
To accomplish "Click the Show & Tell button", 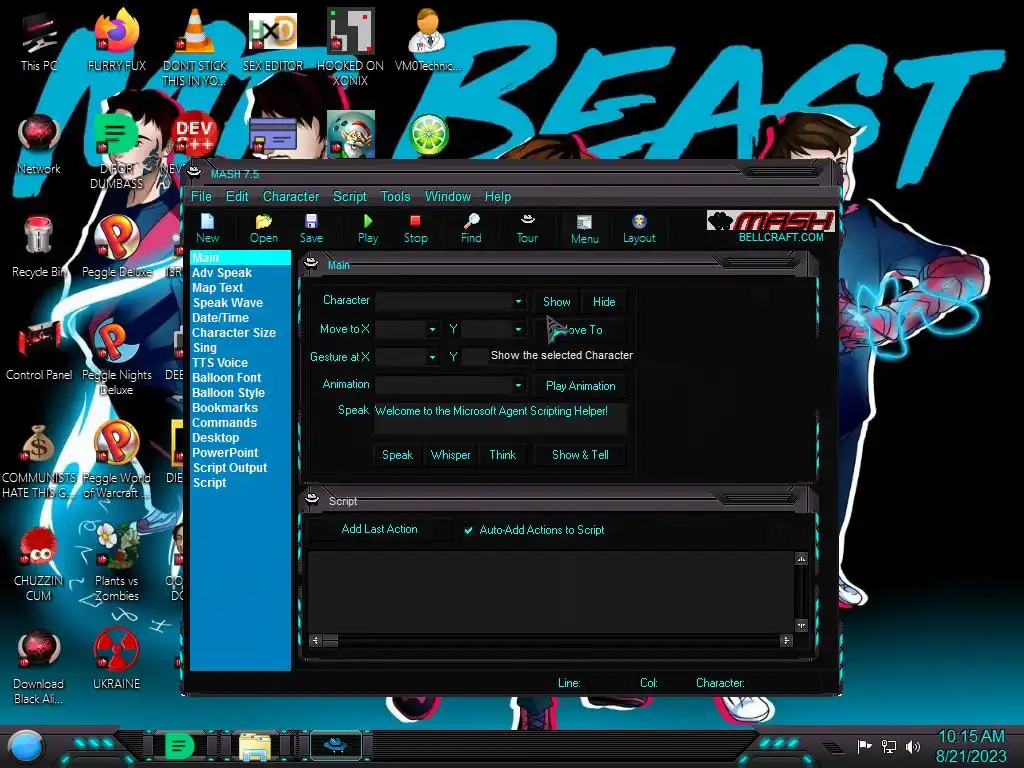I will 580,455.
